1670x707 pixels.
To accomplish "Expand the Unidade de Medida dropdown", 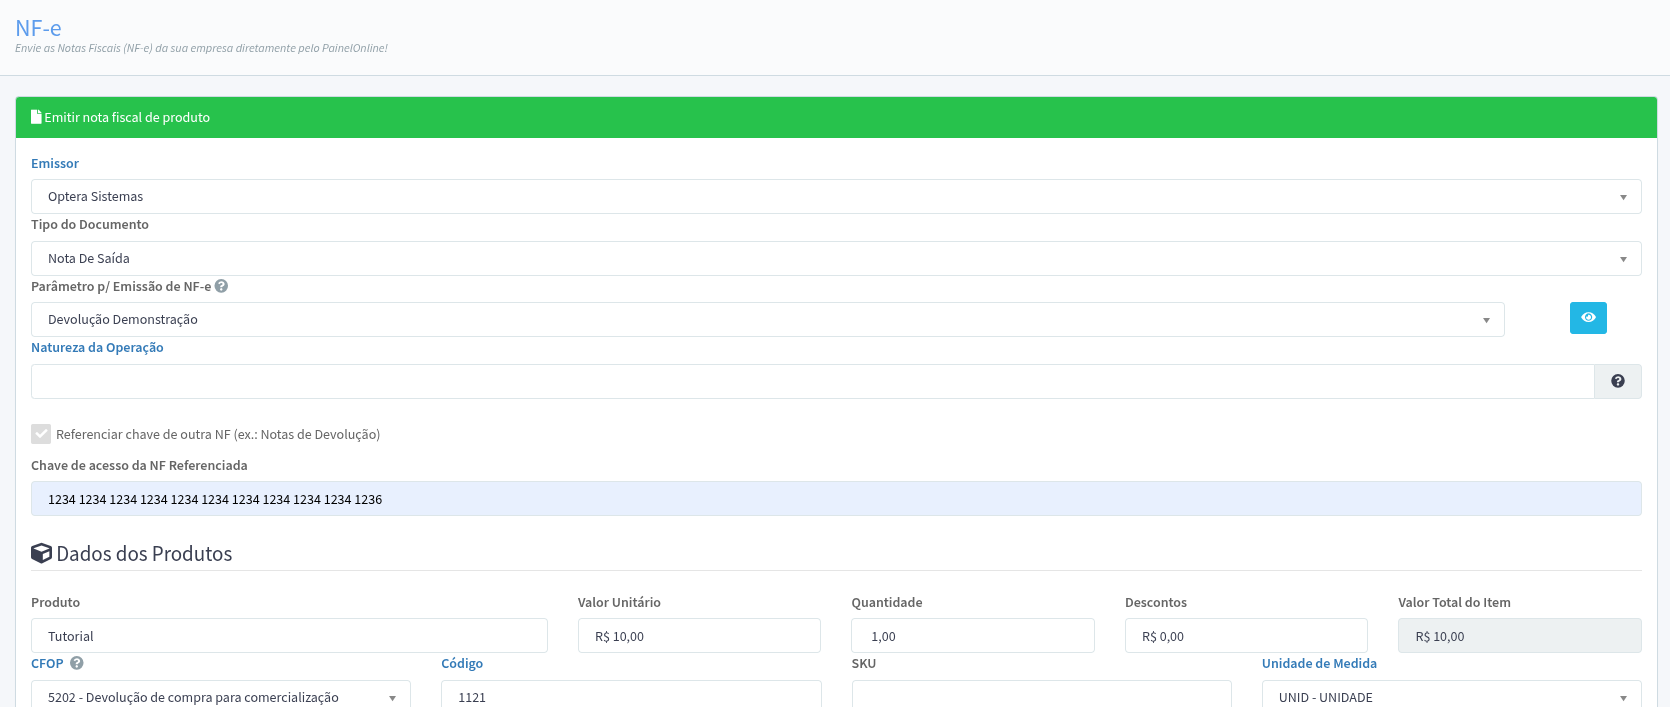I will 1450,696.
